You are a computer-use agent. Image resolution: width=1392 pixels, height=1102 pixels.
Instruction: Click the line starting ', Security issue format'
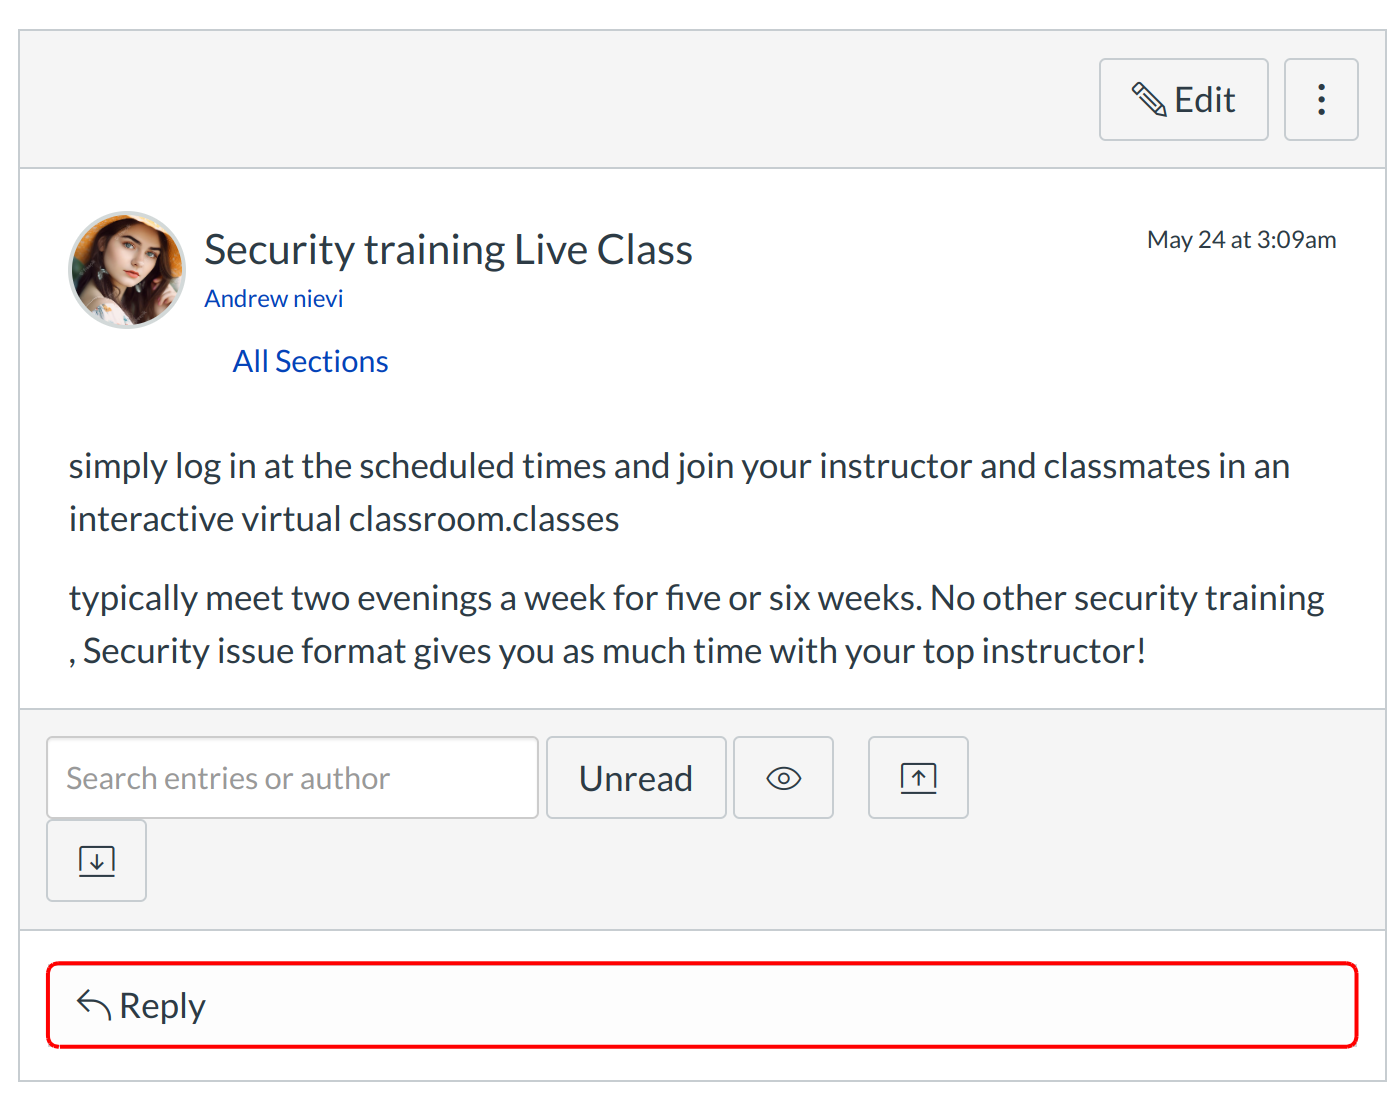click(607, 651)
